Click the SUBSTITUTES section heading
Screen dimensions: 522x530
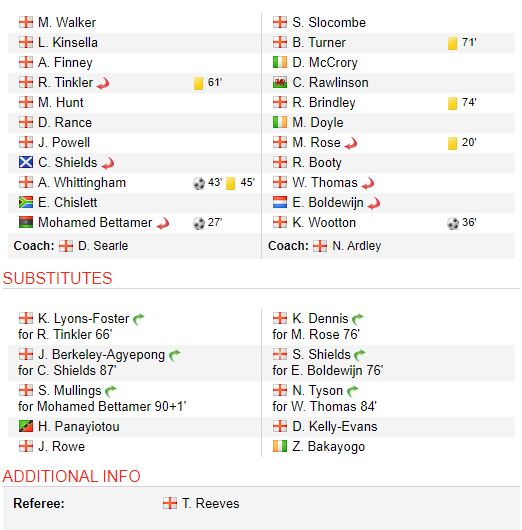click(x=57, y=278)
